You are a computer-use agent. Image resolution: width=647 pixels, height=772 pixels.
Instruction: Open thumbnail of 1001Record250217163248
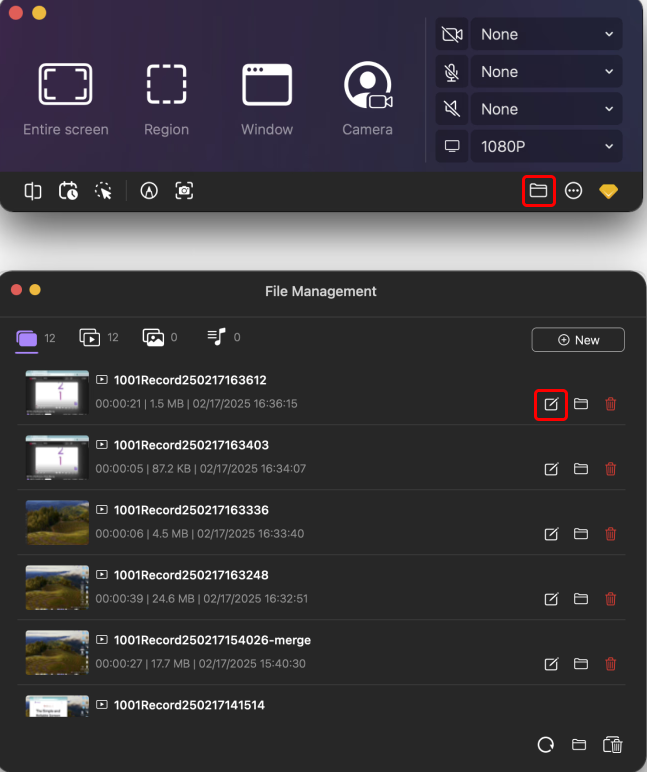(x=57, y=587)
